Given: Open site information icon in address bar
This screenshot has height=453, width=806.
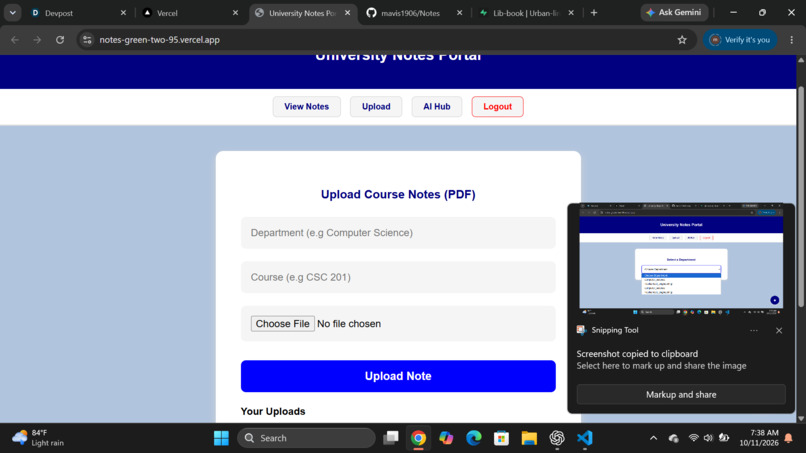Looking at the screenshot, I should point(87,40).
